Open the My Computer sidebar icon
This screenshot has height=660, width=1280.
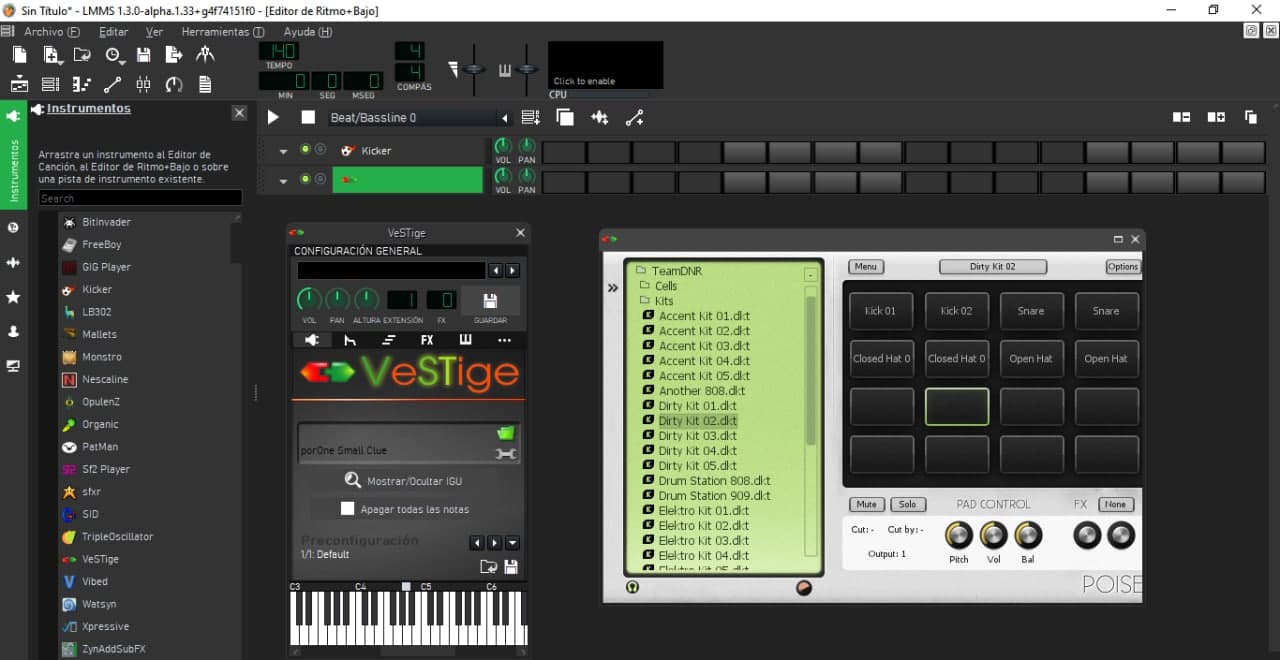click(x=13, y=366)
